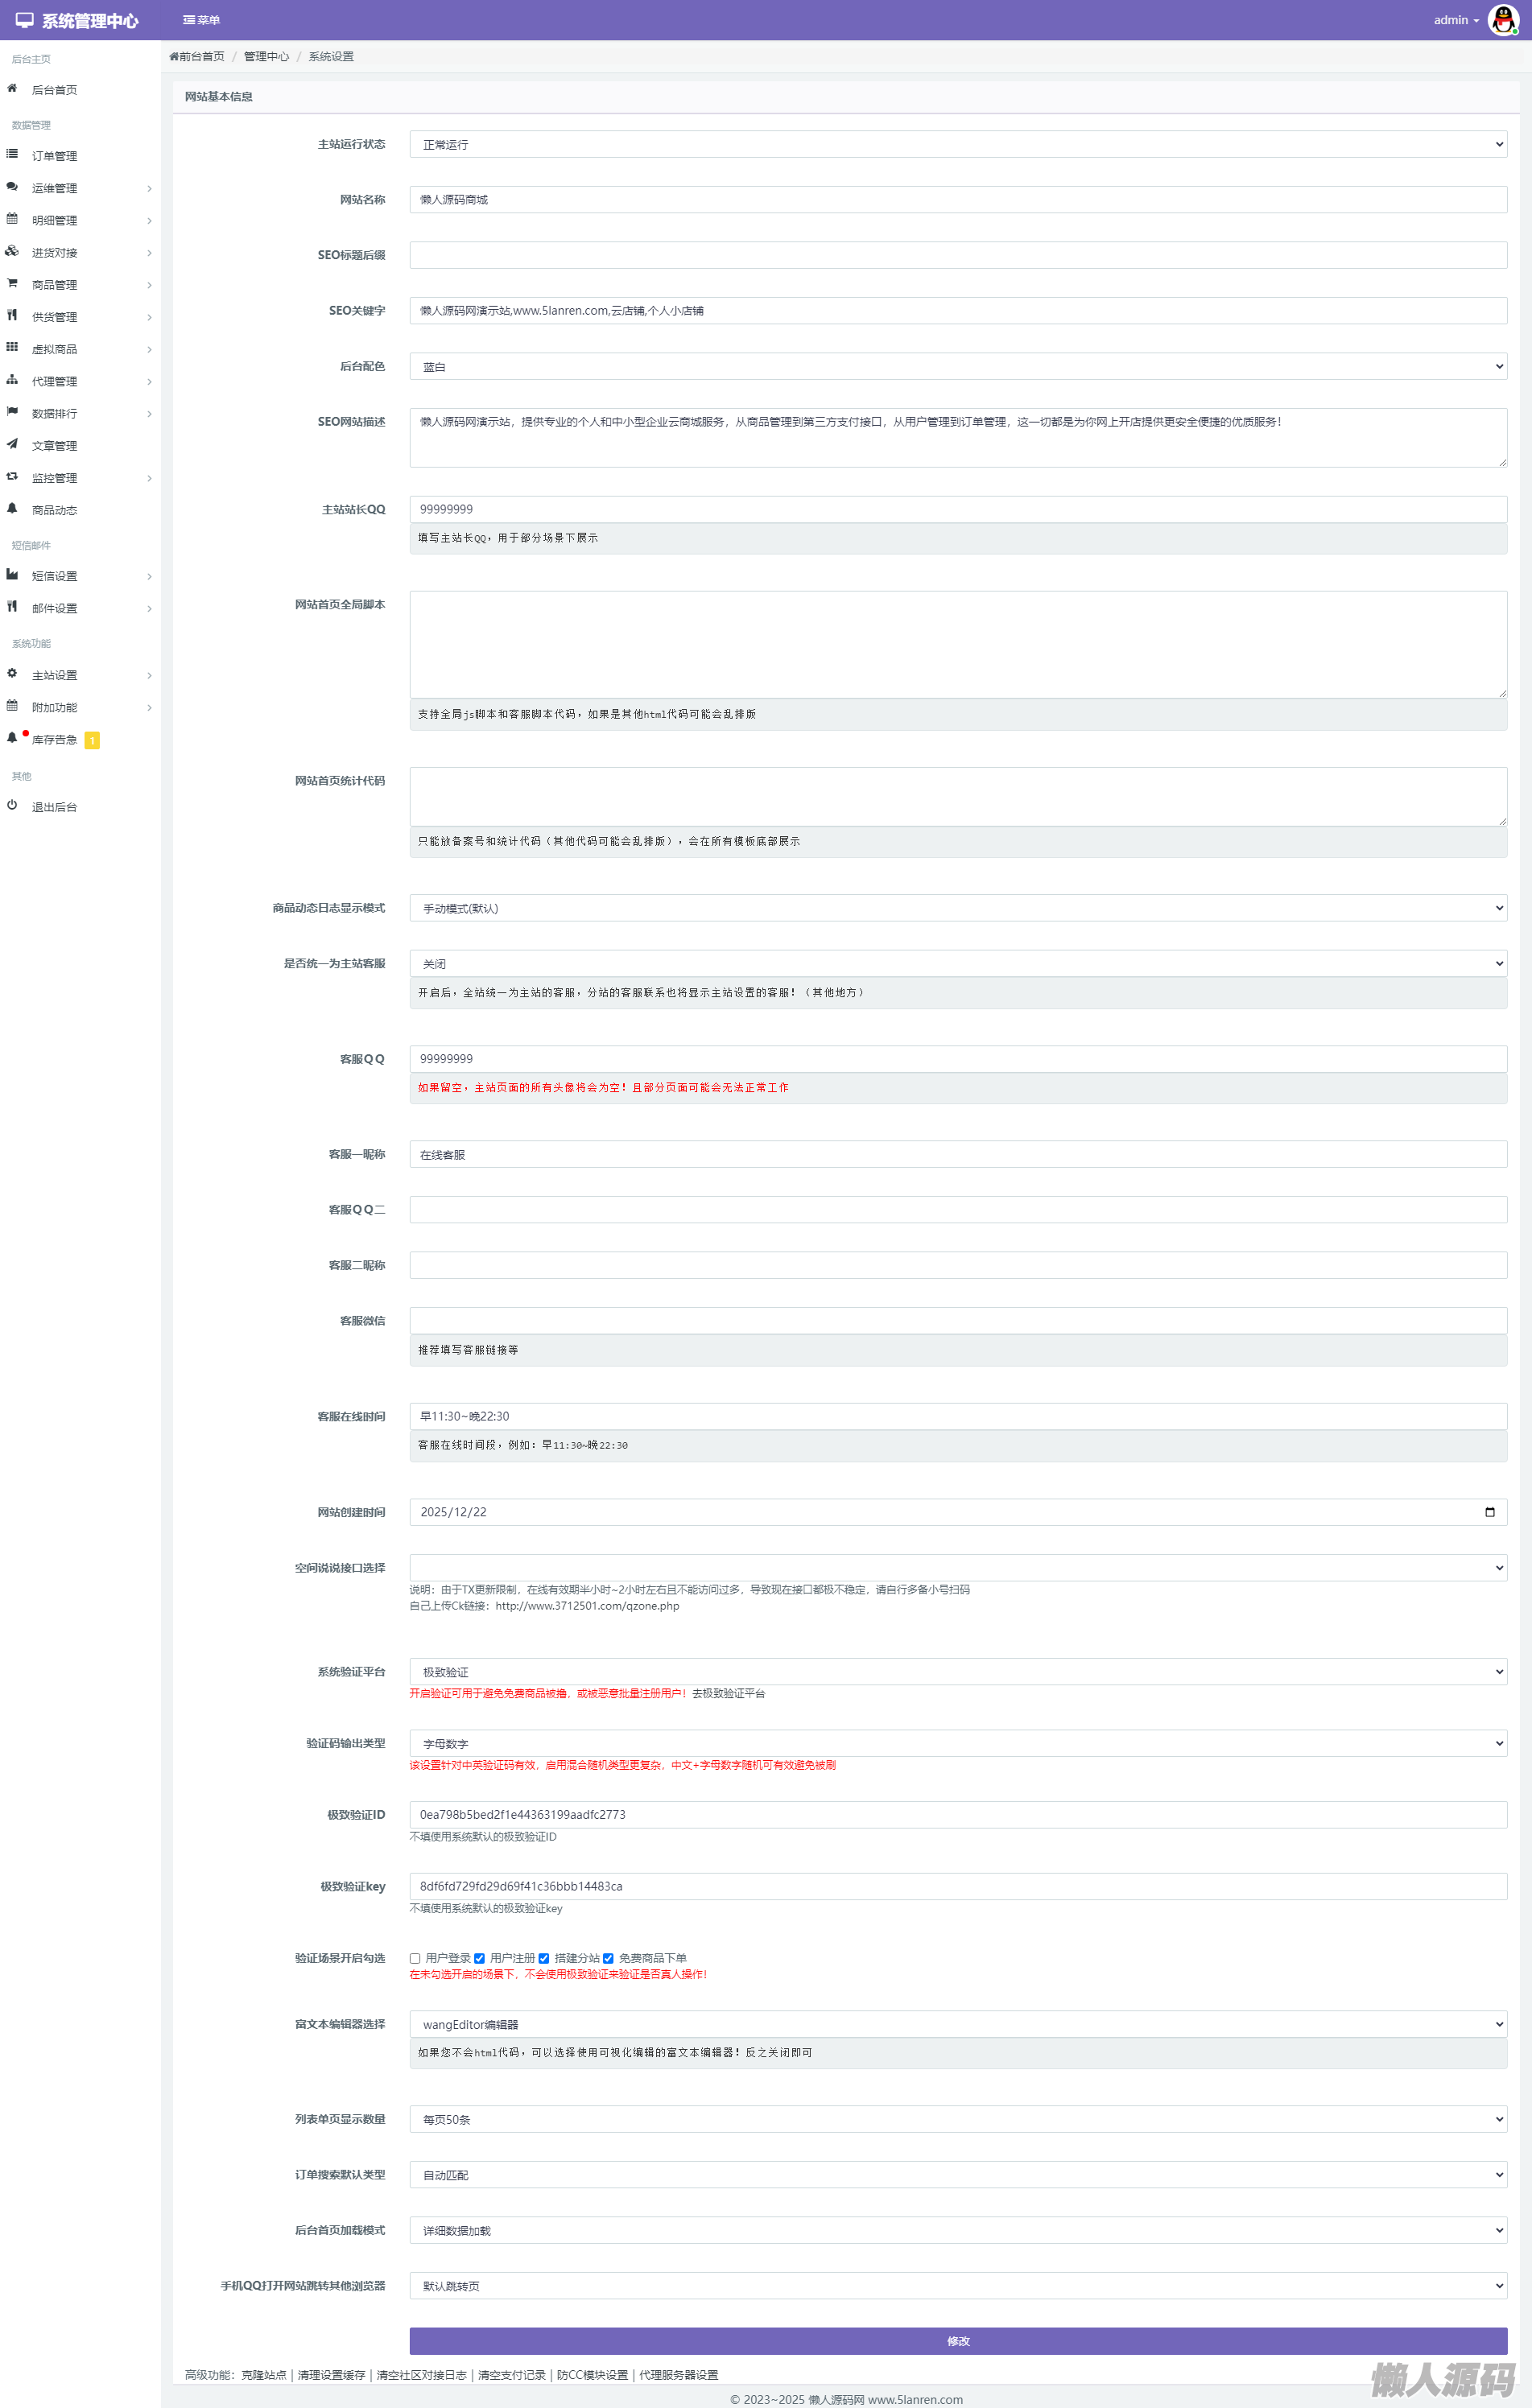Click the comments icon beside 运维管理
The image size is (1532, 2408).
(x=12, y=187)
